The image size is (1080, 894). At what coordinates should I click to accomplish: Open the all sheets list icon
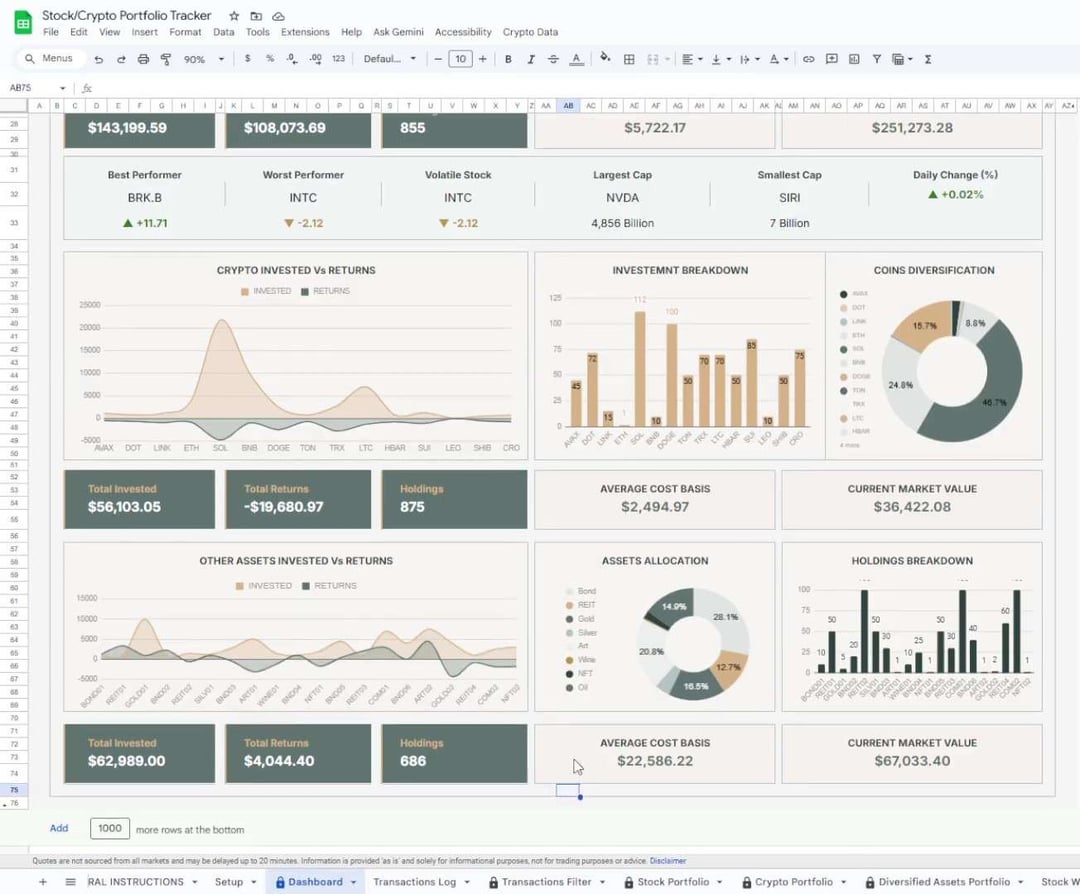pyautogui.click(x=70, y=882)
